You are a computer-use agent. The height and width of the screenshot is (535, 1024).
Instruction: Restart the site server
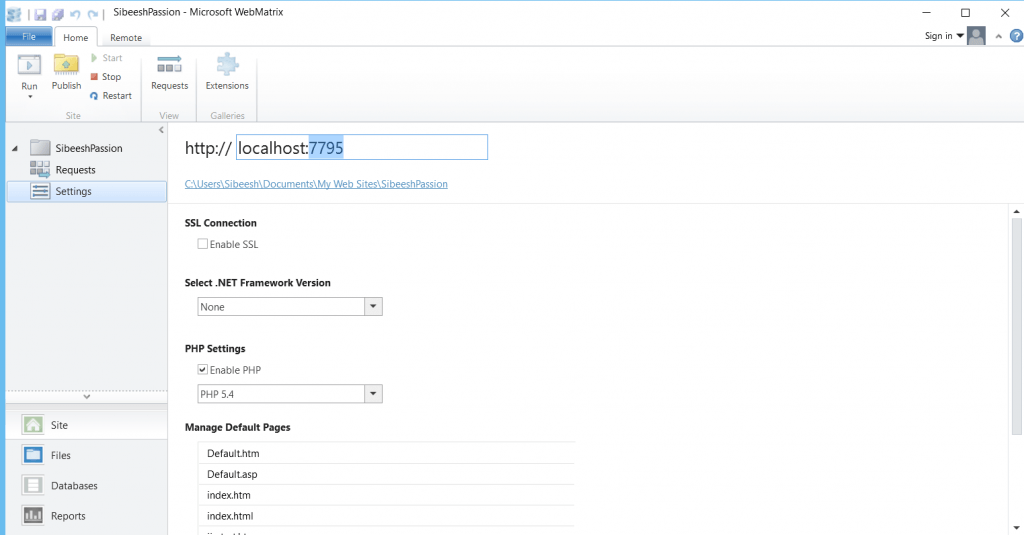pos(111,95)
